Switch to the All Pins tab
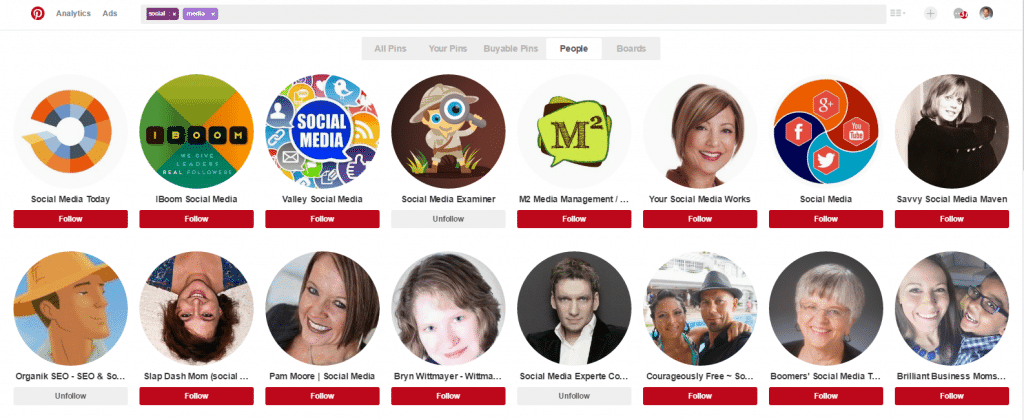This screenshot has height=420, width=1024. 390,48
